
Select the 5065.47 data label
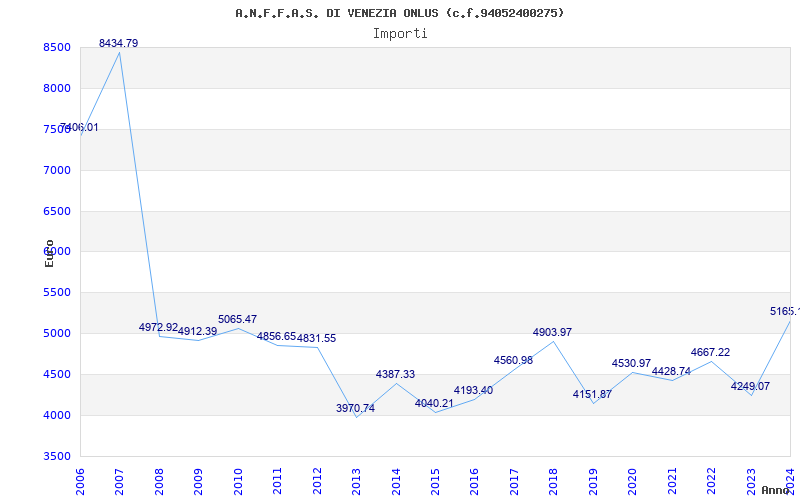pos(237,319)
